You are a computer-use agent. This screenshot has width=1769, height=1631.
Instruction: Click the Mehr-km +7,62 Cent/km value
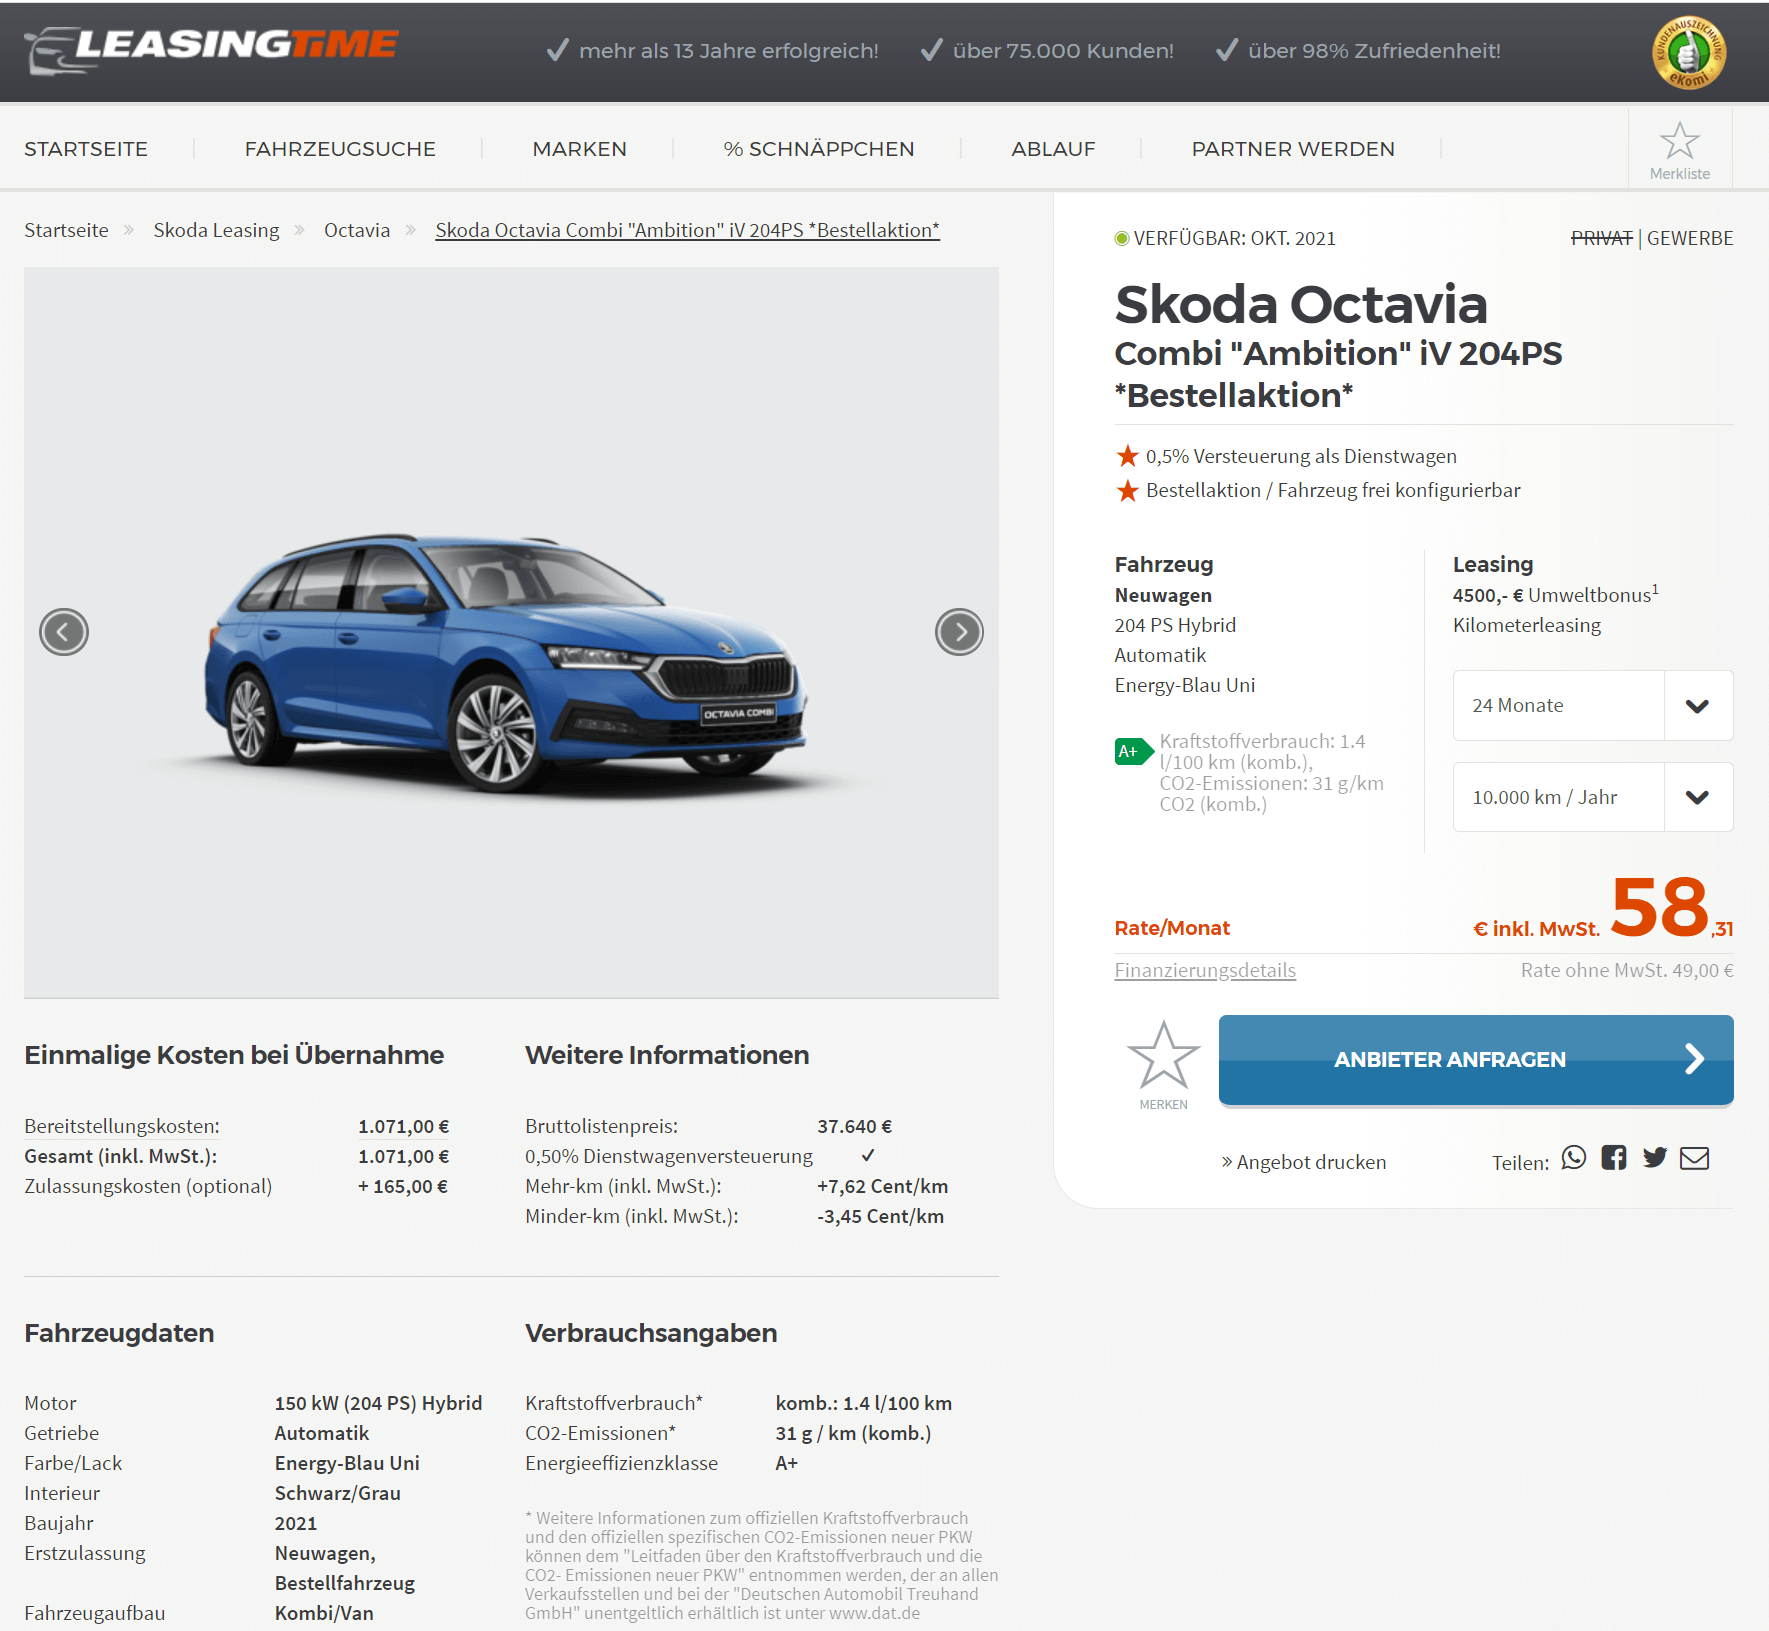click(x=882, y=1186)
